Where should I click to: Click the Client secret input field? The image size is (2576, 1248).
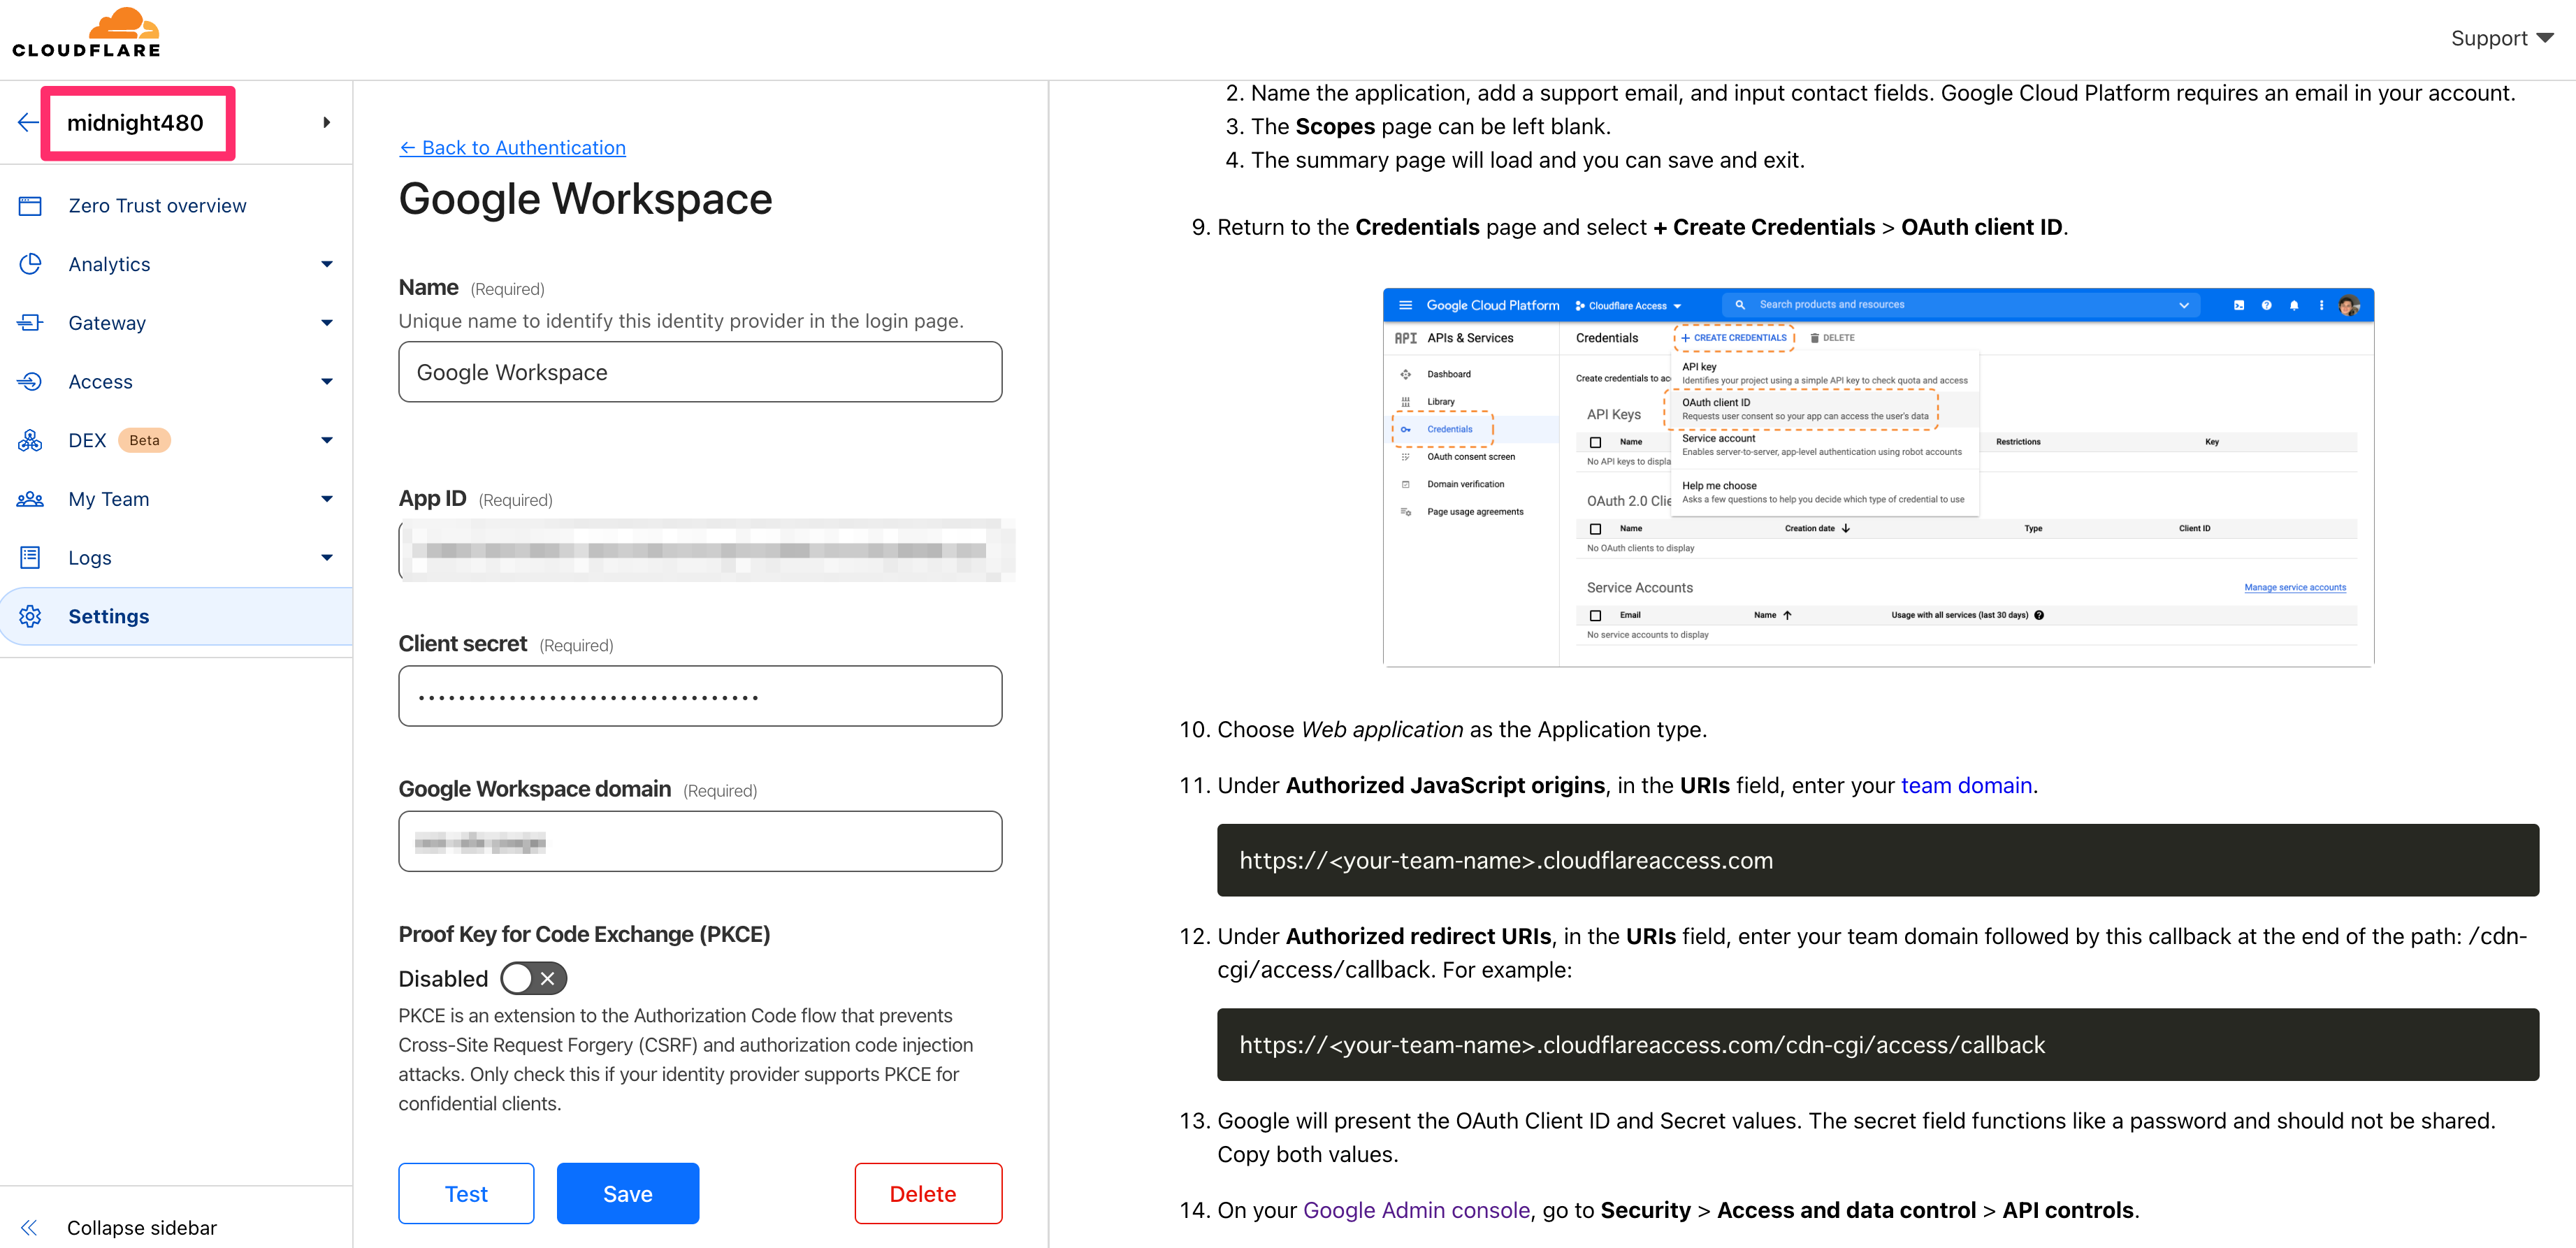[700, 696]
